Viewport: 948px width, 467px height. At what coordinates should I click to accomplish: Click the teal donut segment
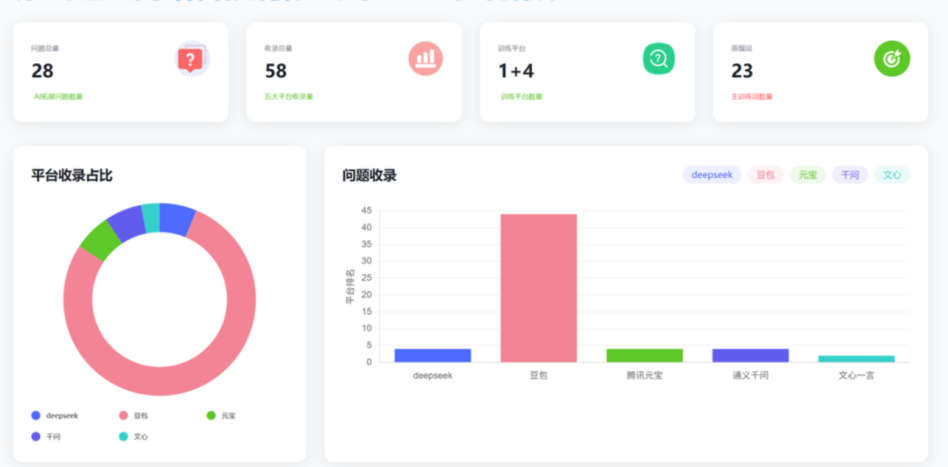click(x=151, y=218)
